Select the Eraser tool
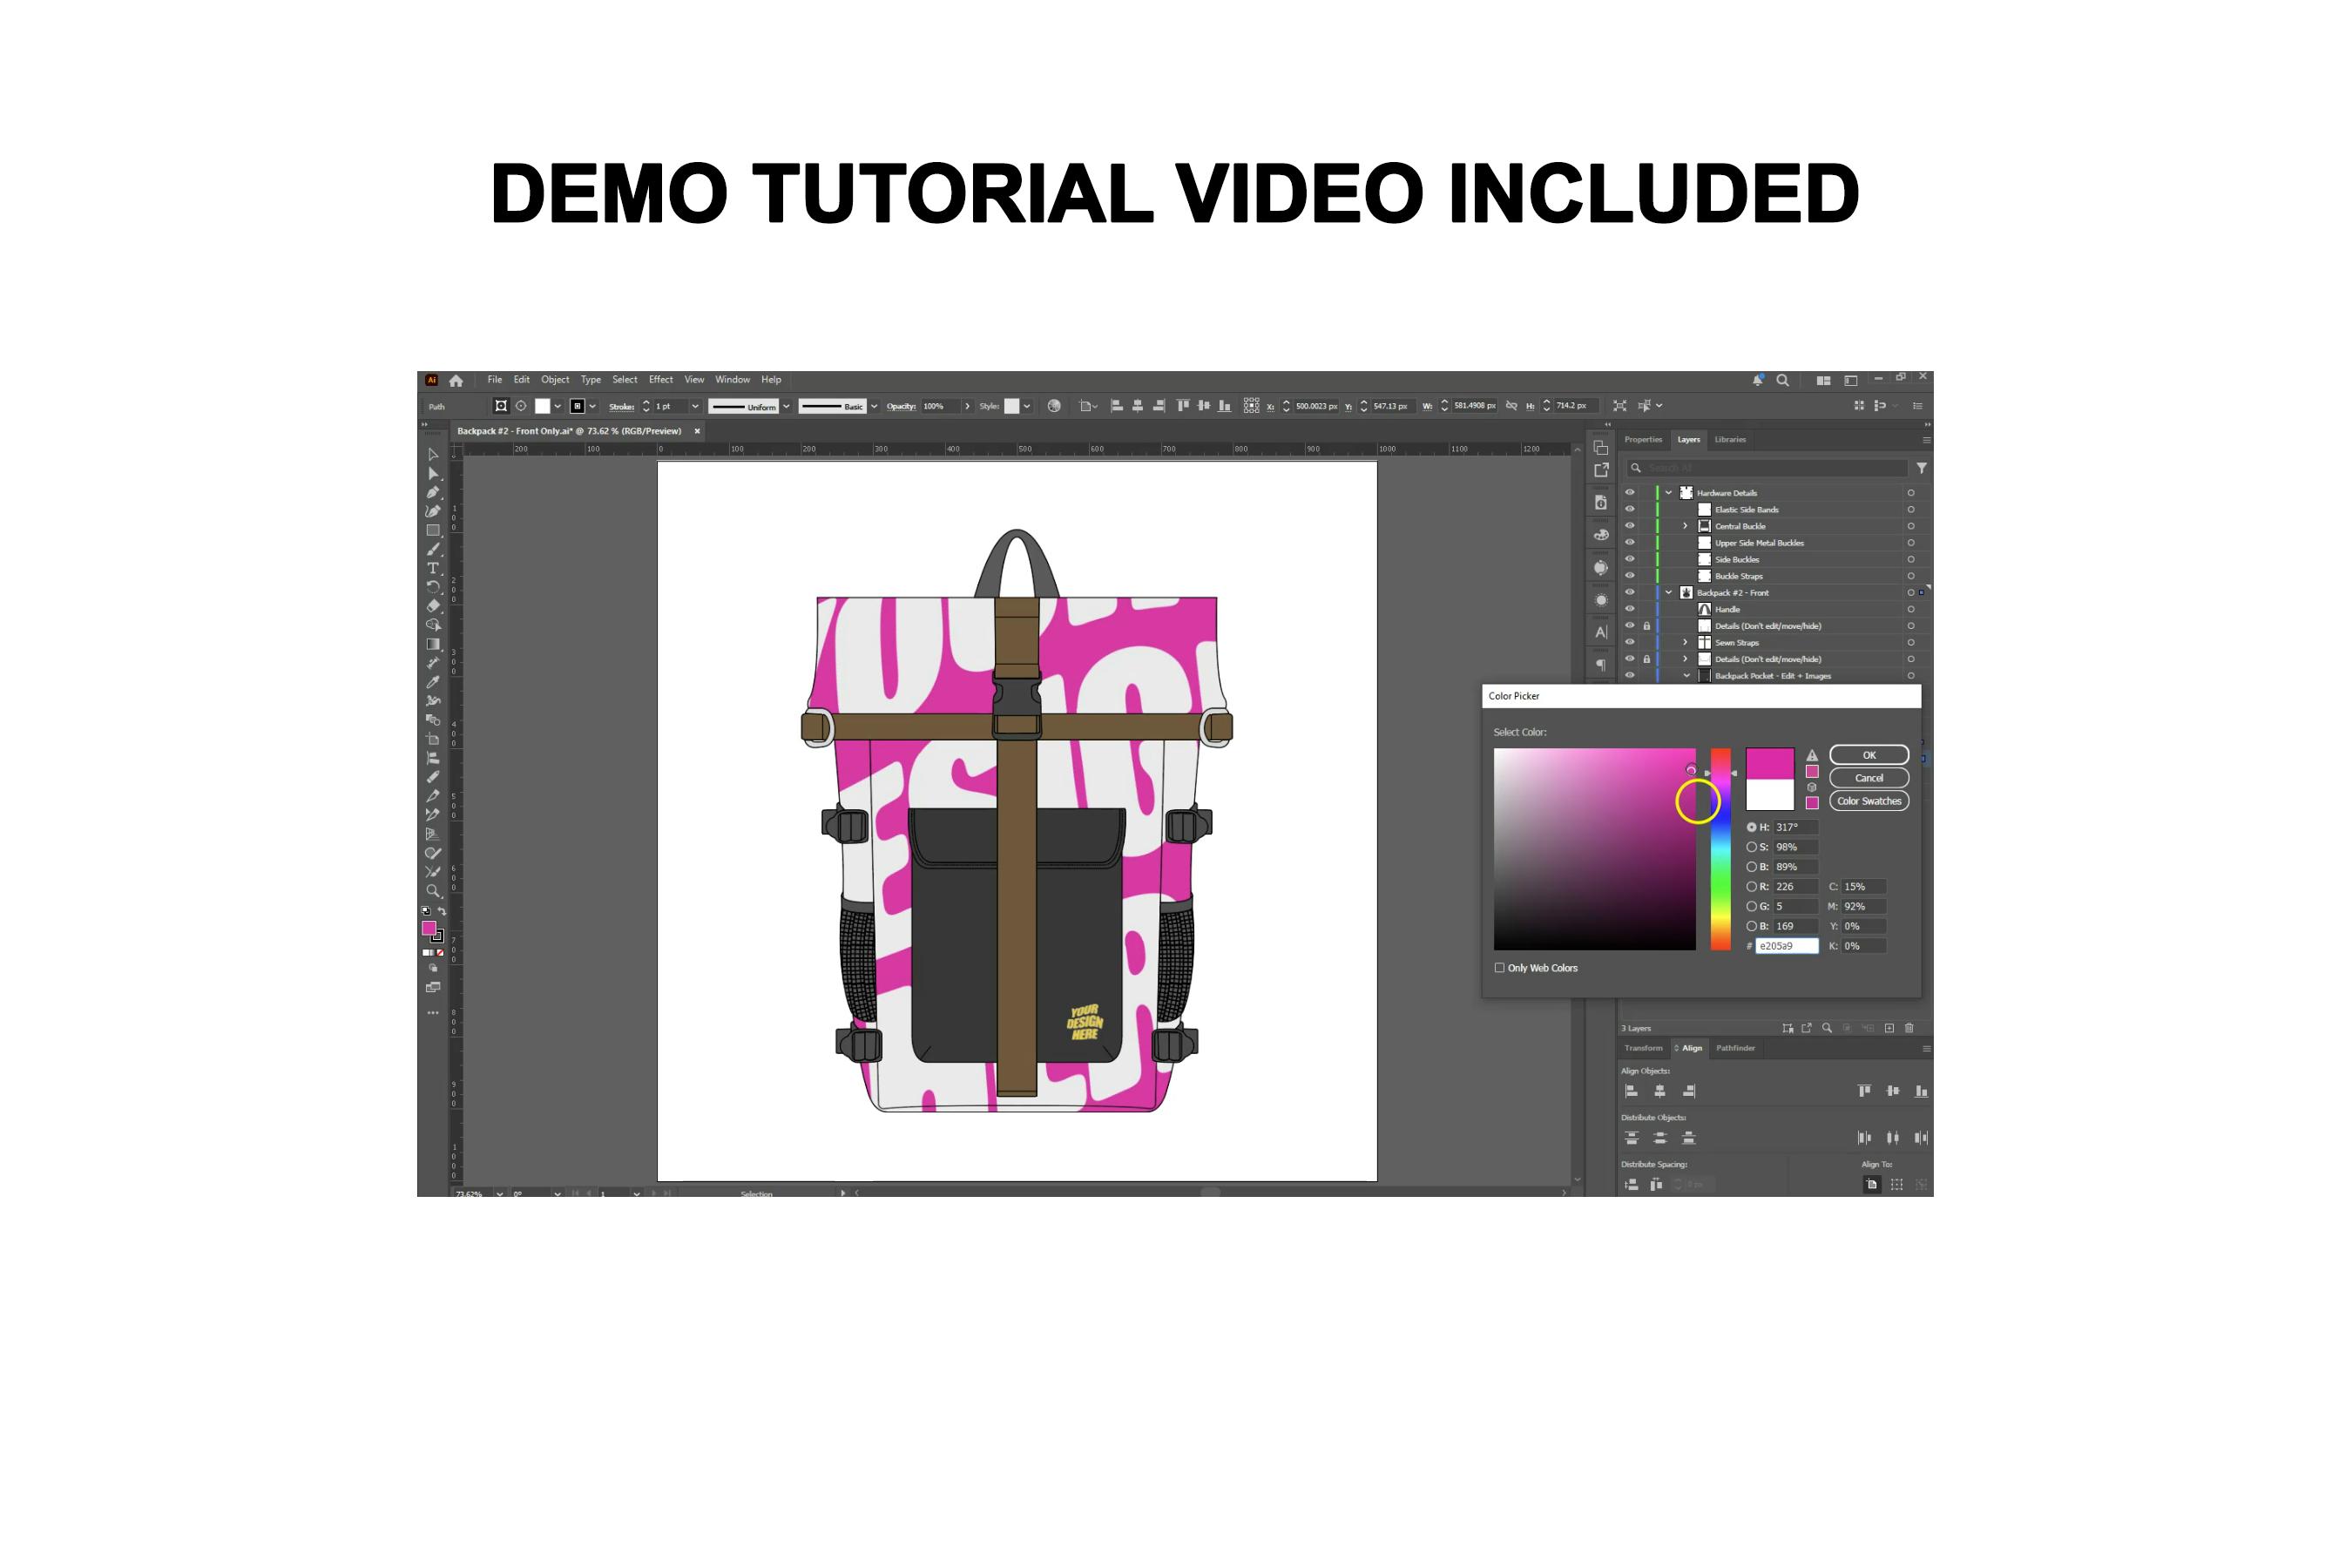This screenshot has width=2352, height=1568. (x=433, y=606)
